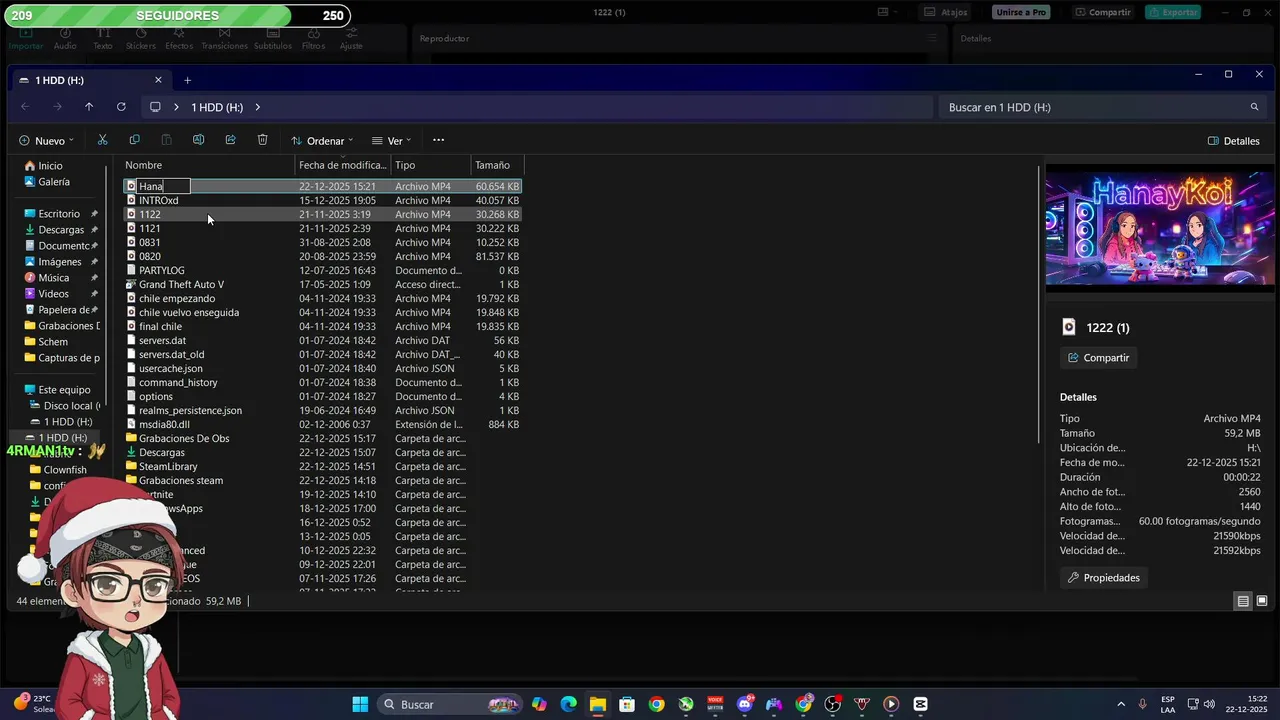This screenshot has height=720, width=1280.
Task: Switch to details list view in status bar
Action: click(1243, 601)
